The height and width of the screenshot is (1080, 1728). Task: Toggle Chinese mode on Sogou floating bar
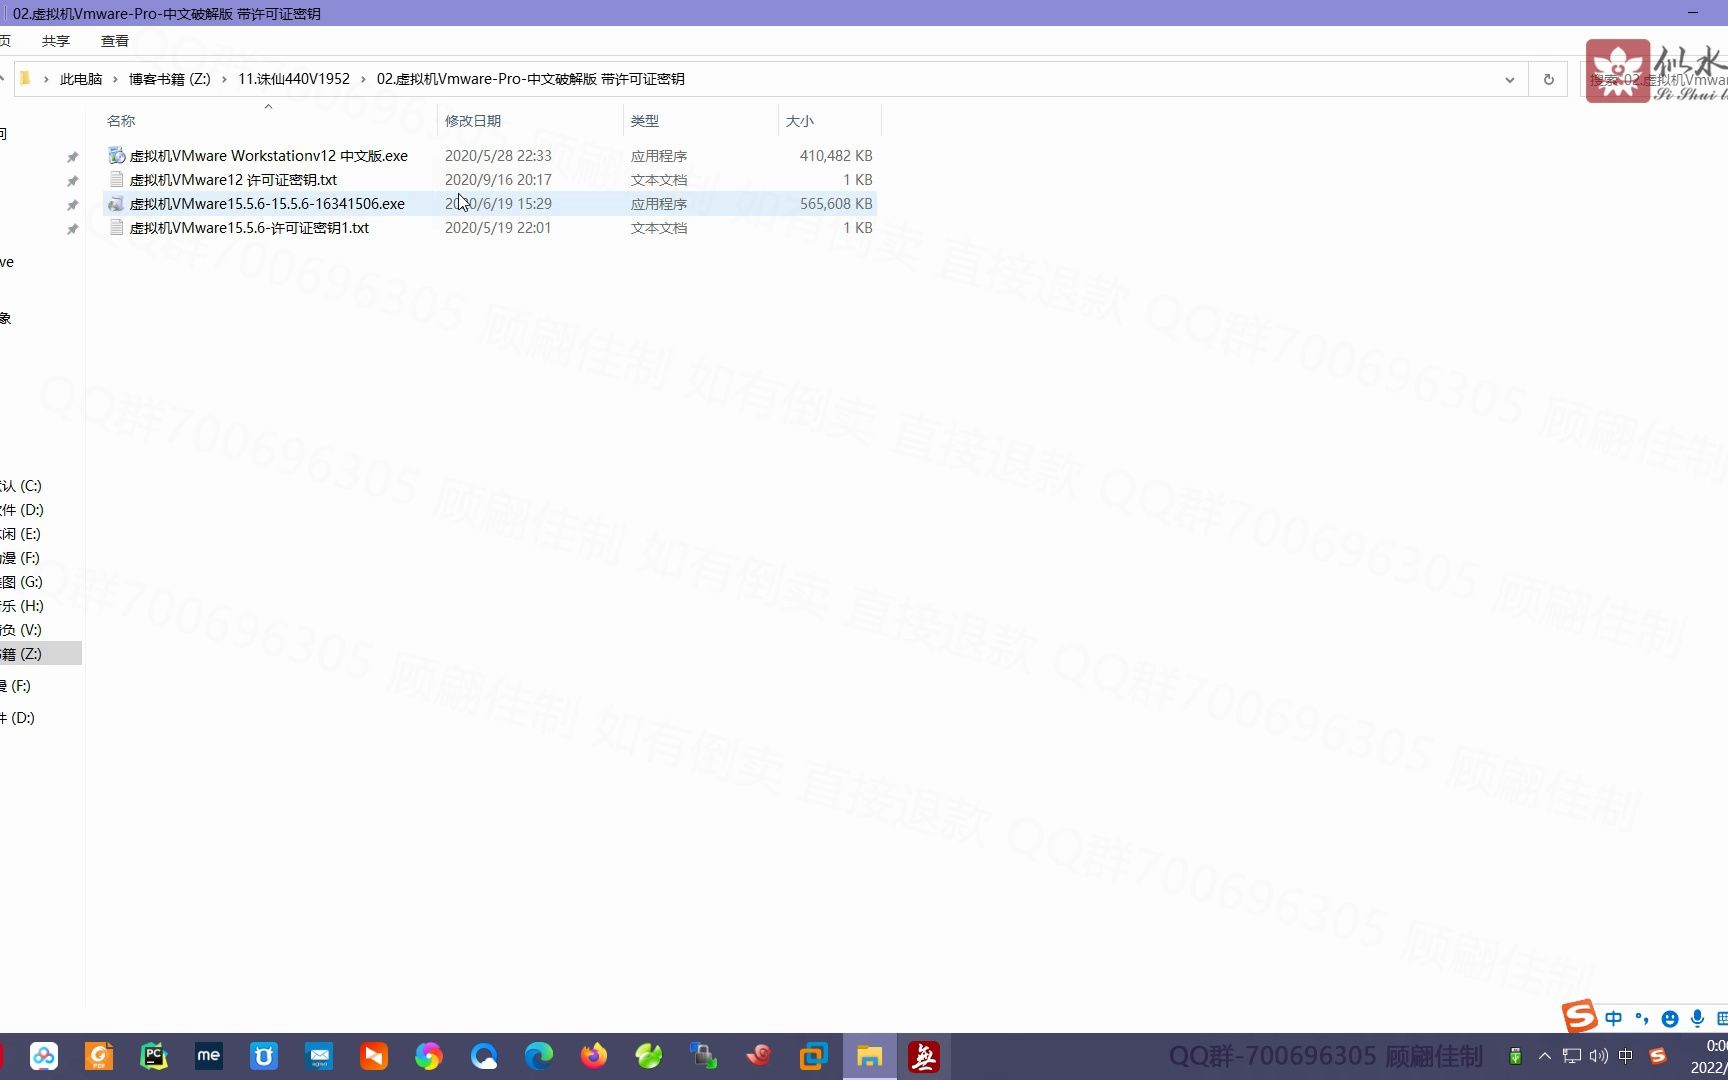(x=1613, y=1018)
